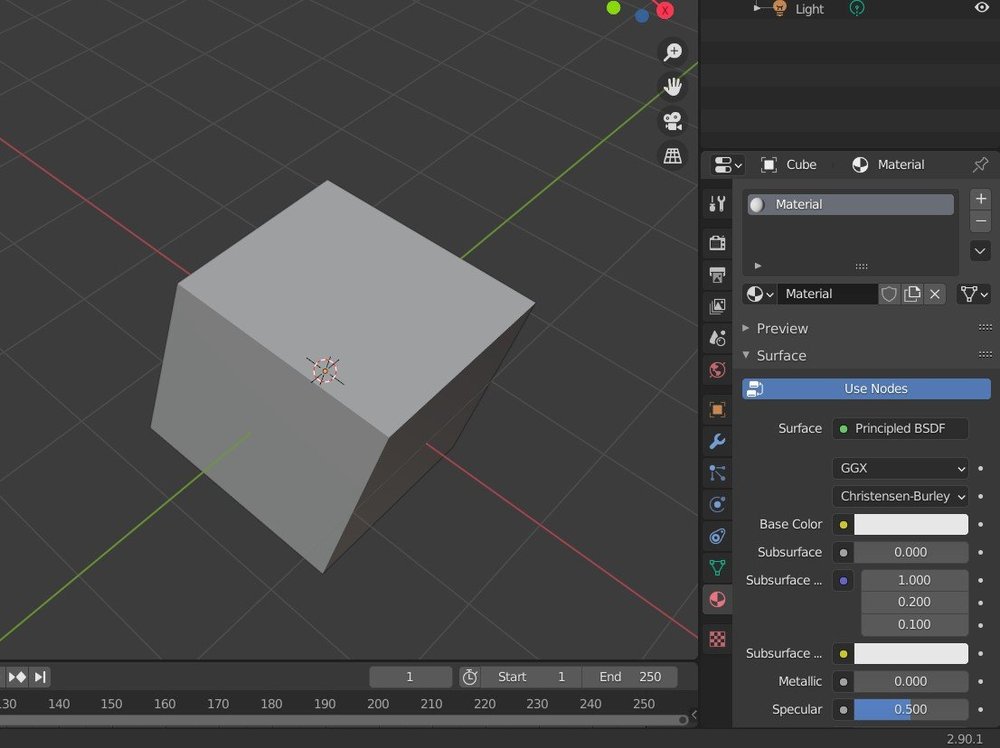
Task: Pin the properties context with the pin icon
Action: click(981, 165)
